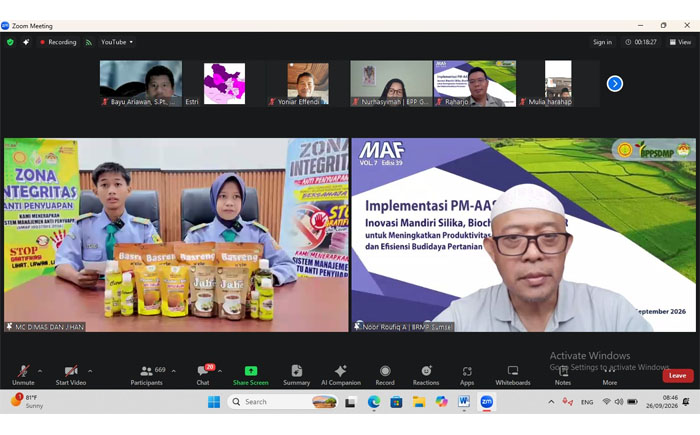Click the Record button in toolbar
Viewport: 700px width, 435px height.
pyautogui.click(x=385, y=375)
